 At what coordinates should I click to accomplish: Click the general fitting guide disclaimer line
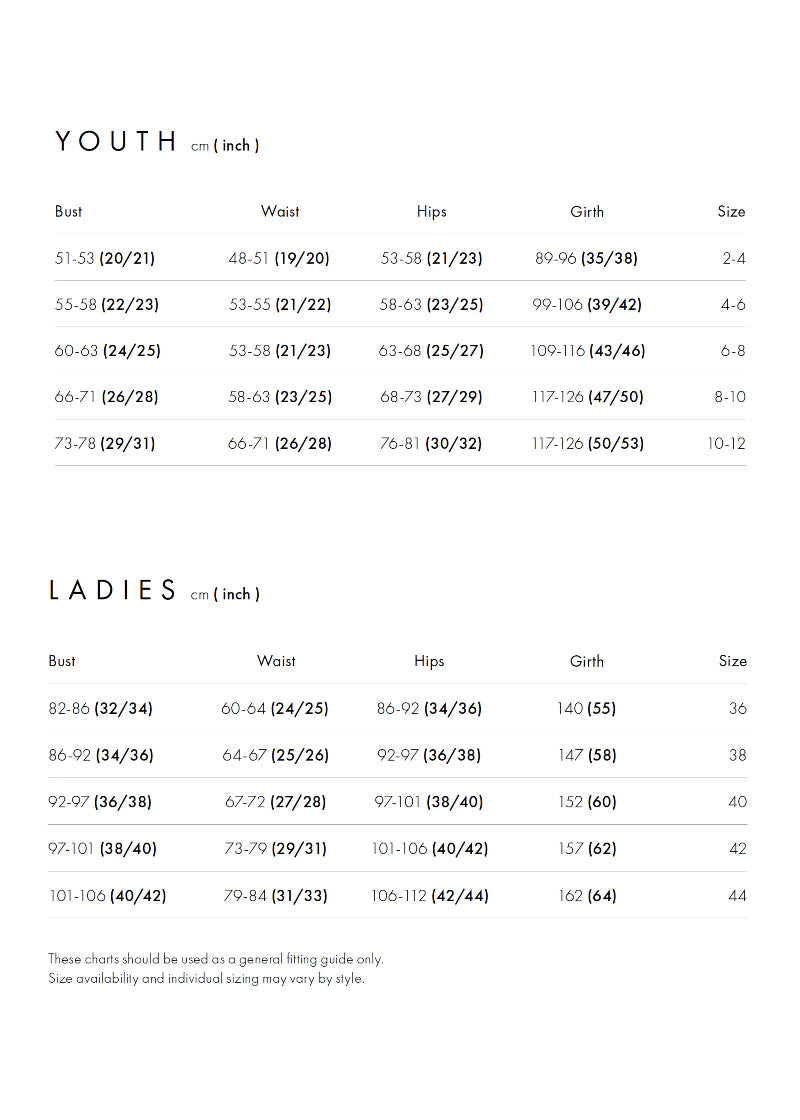[216, 959]
